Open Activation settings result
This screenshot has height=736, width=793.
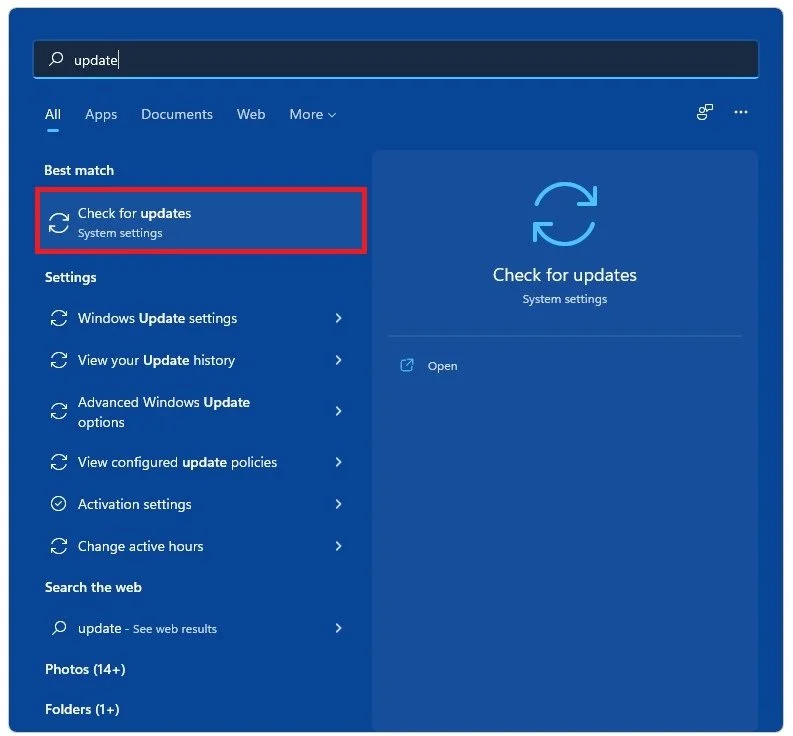click(197, 504)
